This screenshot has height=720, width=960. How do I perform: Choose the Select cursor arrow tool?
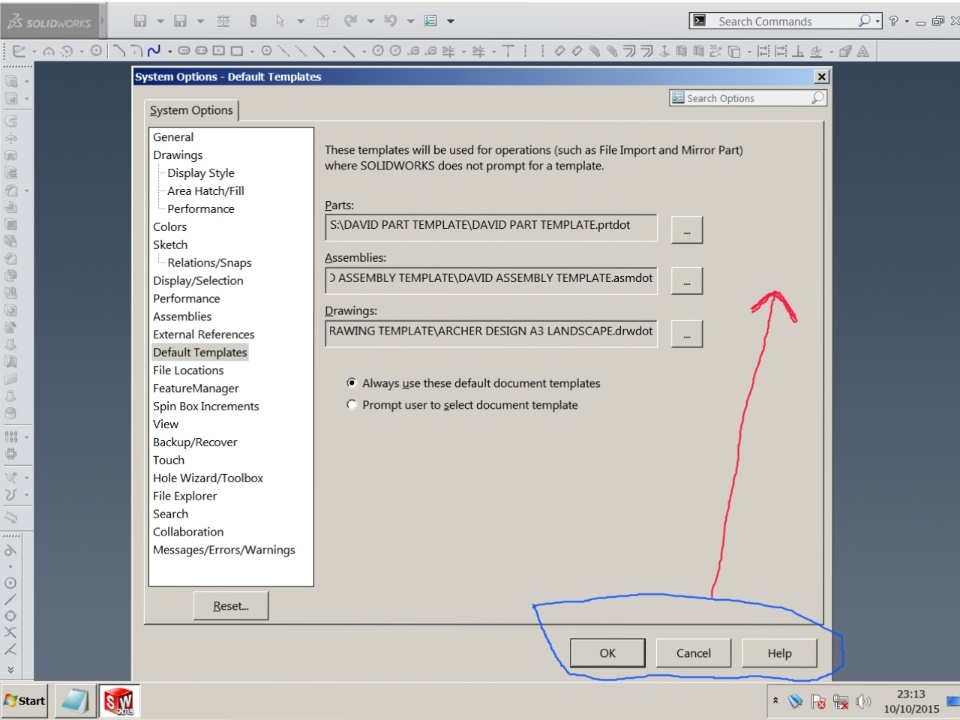pyautogui.click(x=280, y=21)
